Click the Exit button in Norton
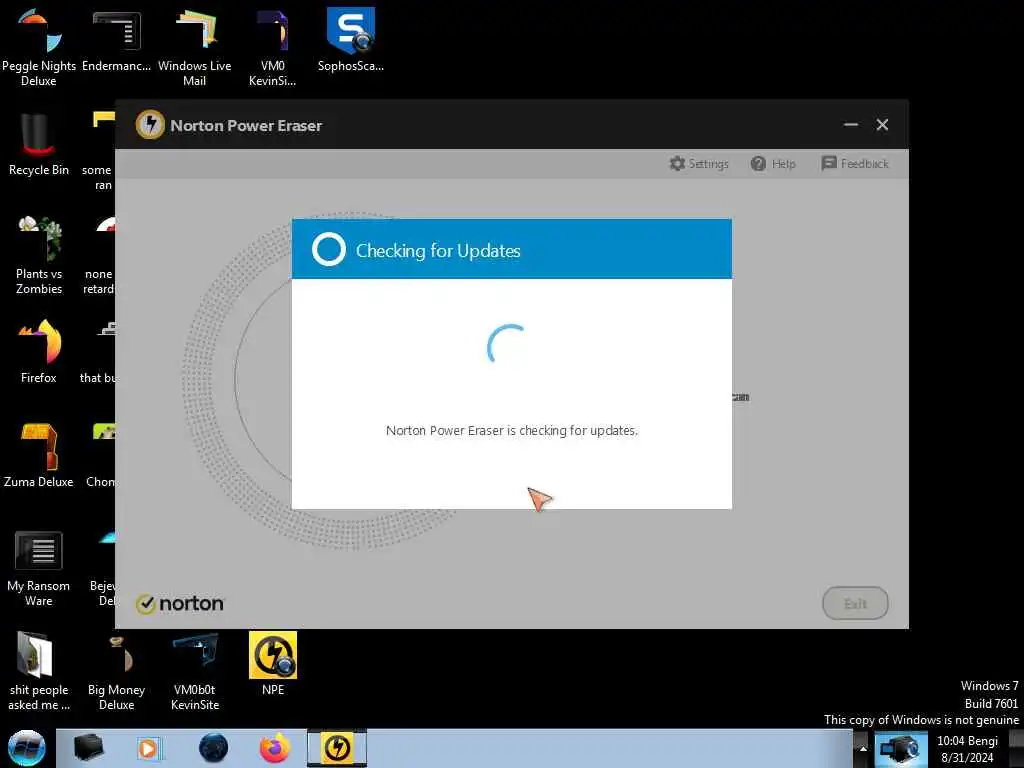1024x768 pixels. coord(855,603)
